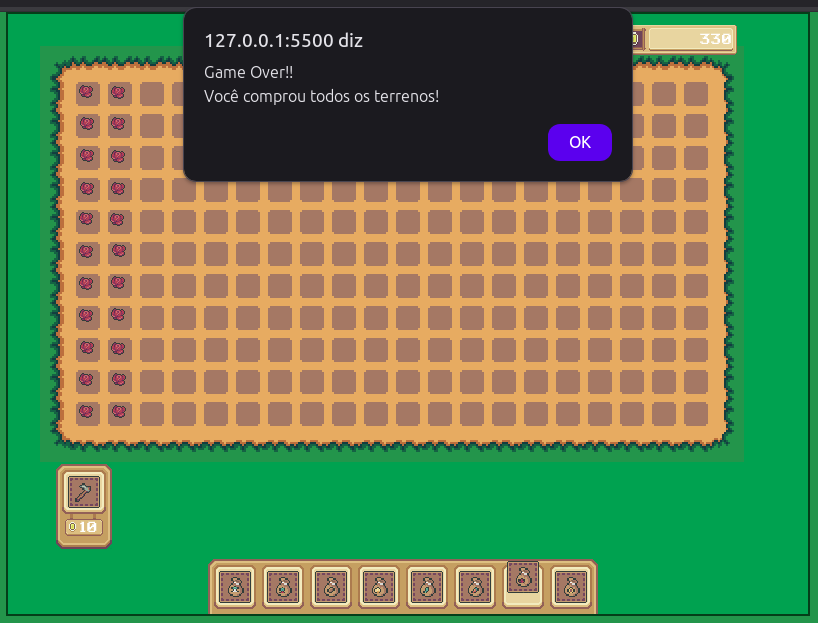818x623 pixels.
Task: Pick the seed bag with green-red radish seeds
Action: [x=283, y=587]
